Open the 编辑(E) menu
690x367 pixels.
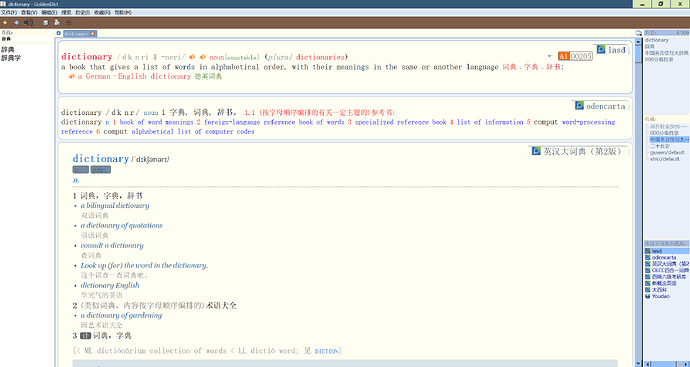tap(49, 13)
